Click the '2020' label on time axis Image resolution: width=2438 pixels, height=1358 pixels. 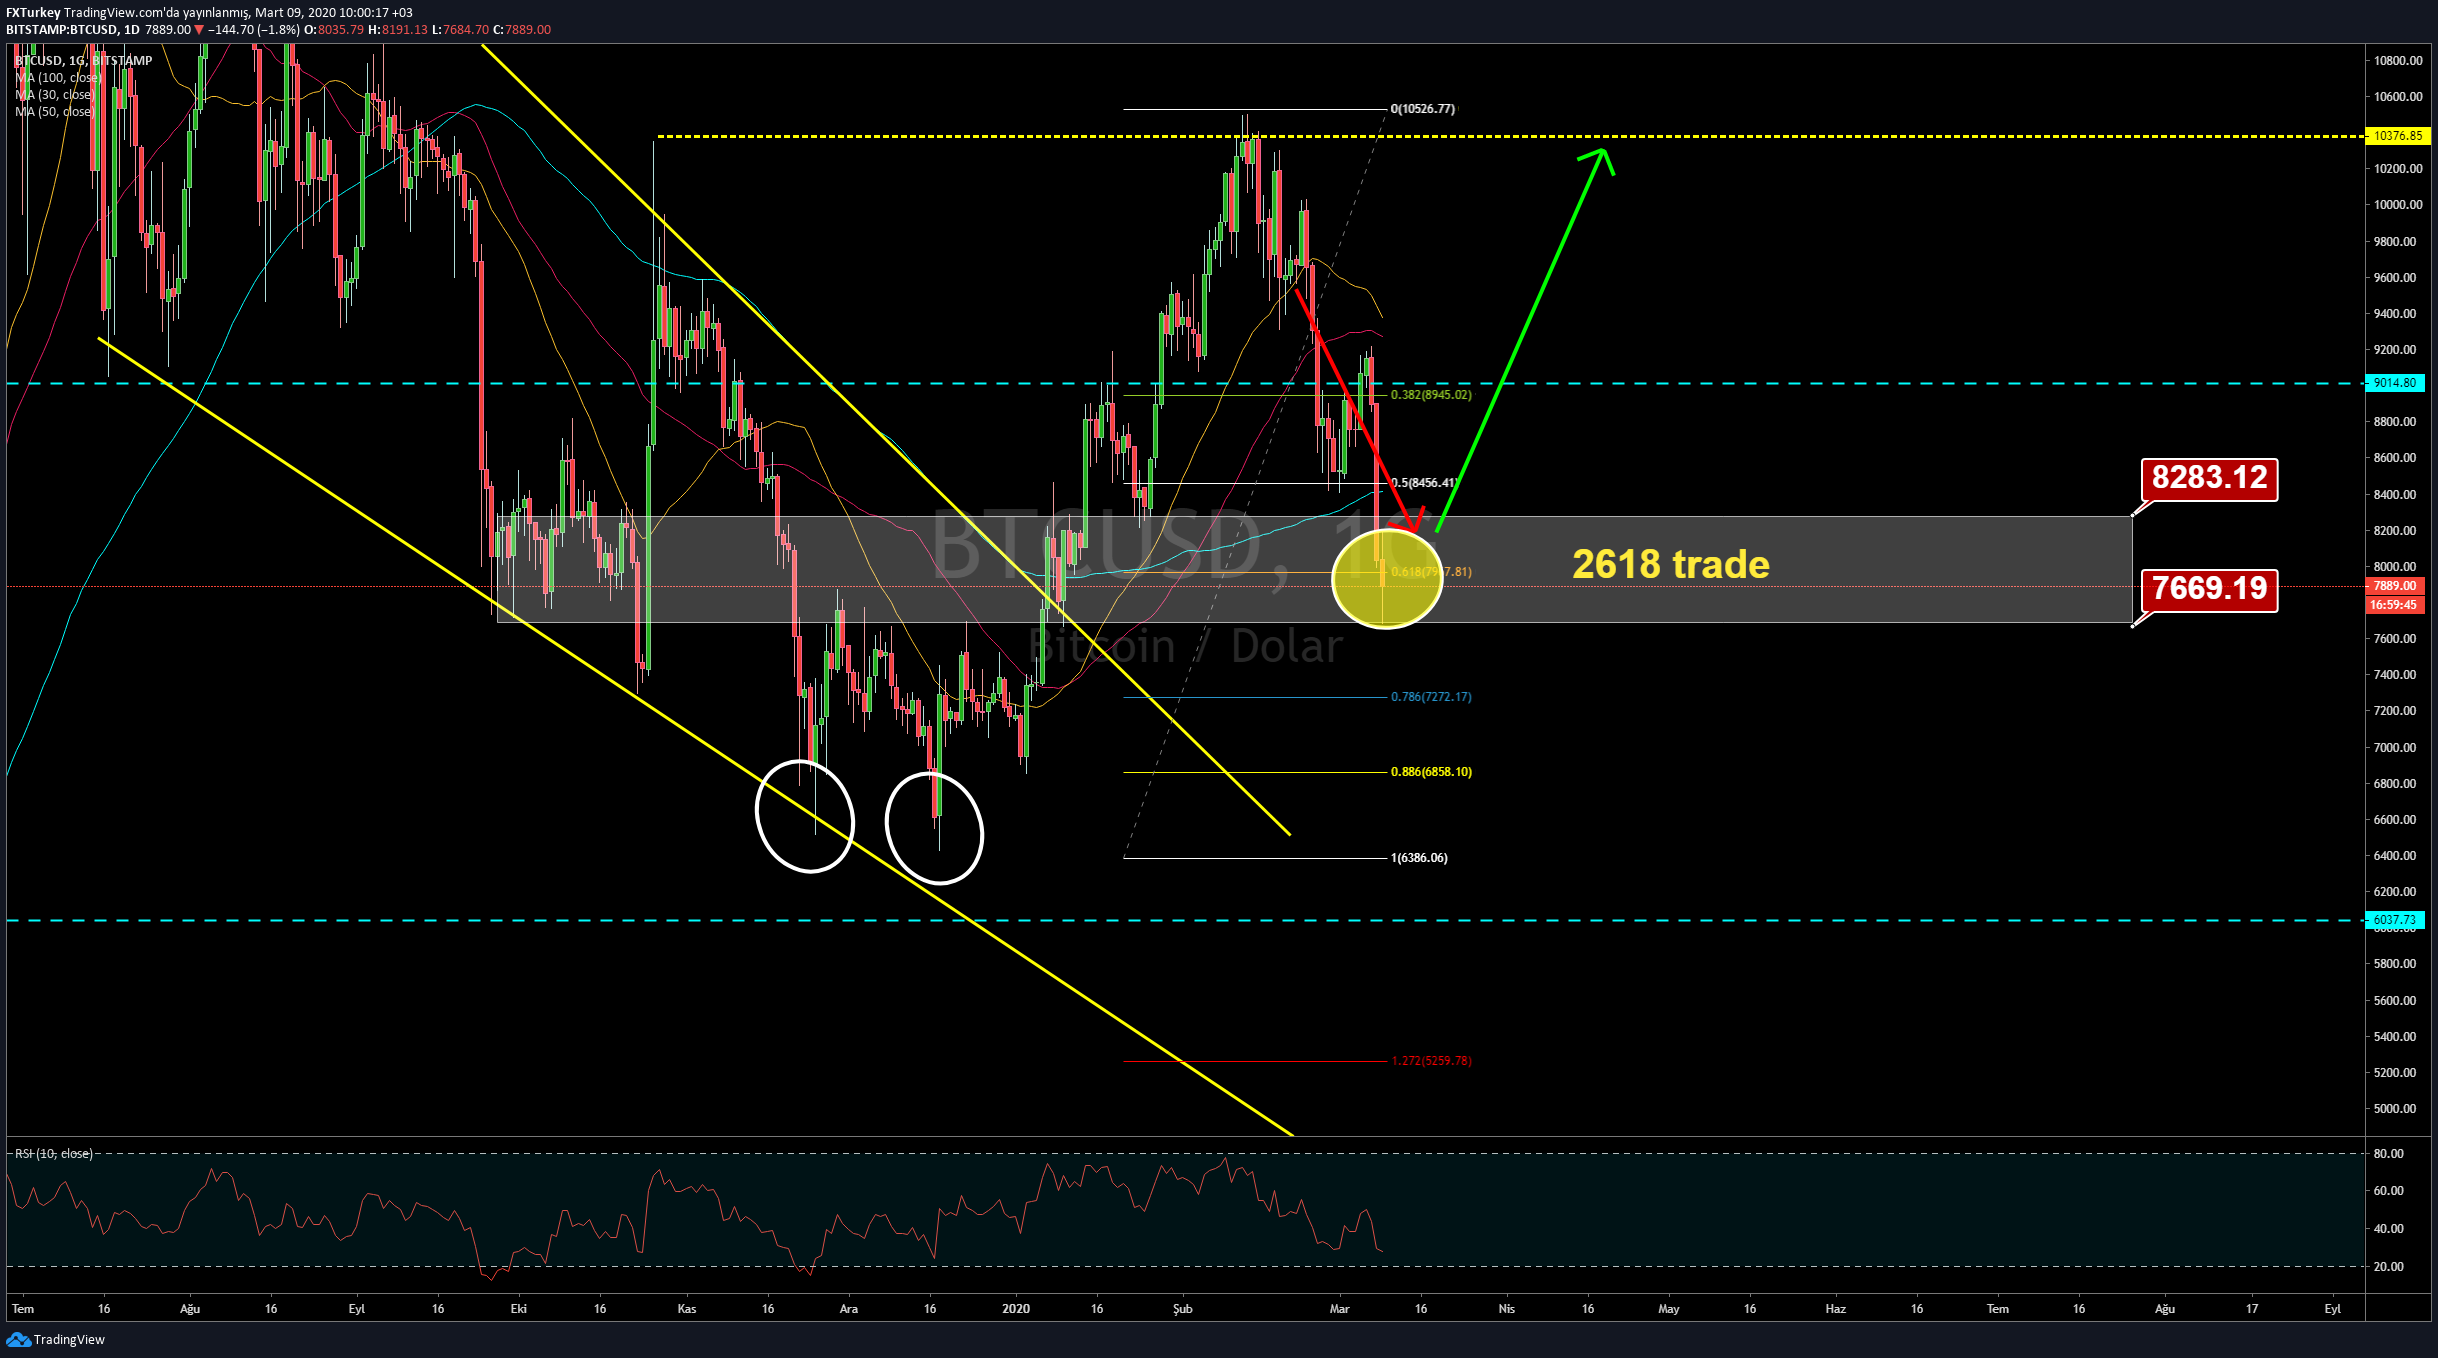(1016, 1309)
